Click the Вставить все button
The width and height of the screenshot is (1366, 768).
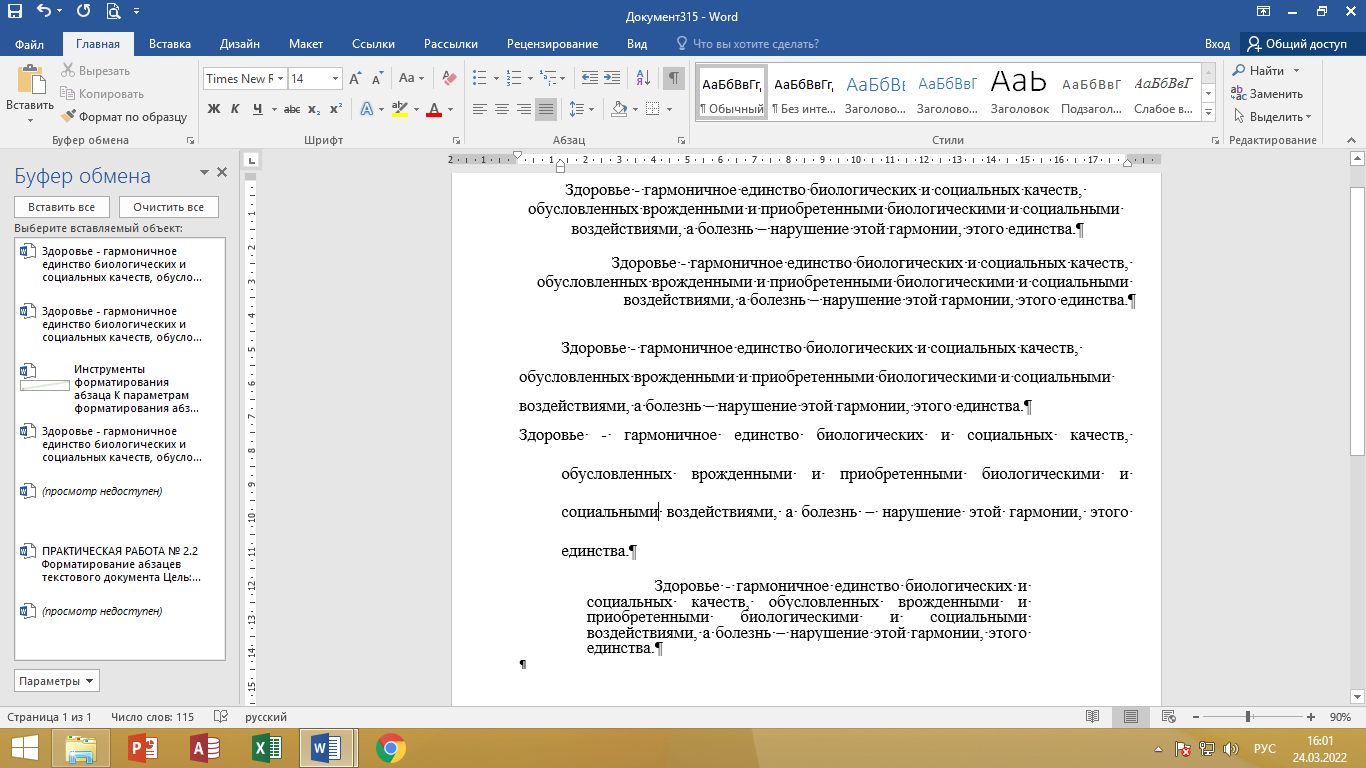pos(63,207)
